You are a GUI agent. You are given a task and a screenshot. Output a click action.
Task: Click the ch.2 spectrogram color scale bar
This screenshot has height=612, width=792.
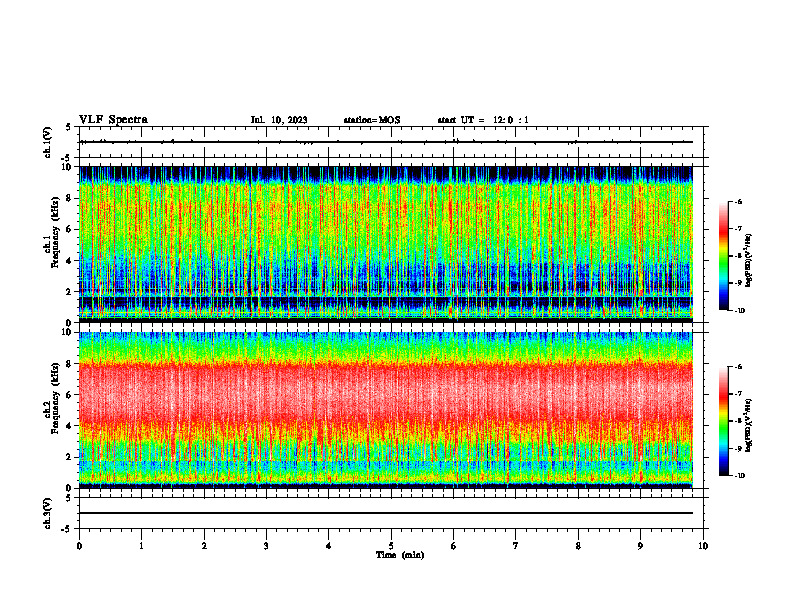click(724, 421)
